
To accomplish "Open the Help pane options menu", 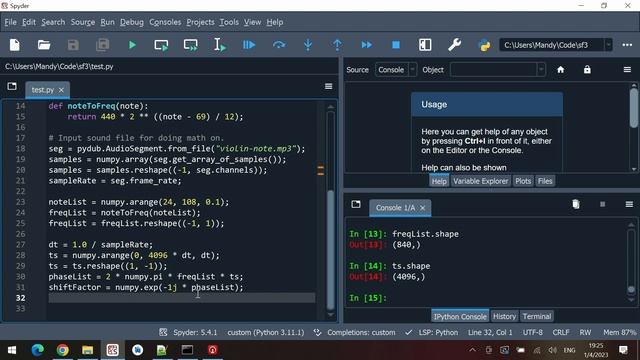I will 627,70.
